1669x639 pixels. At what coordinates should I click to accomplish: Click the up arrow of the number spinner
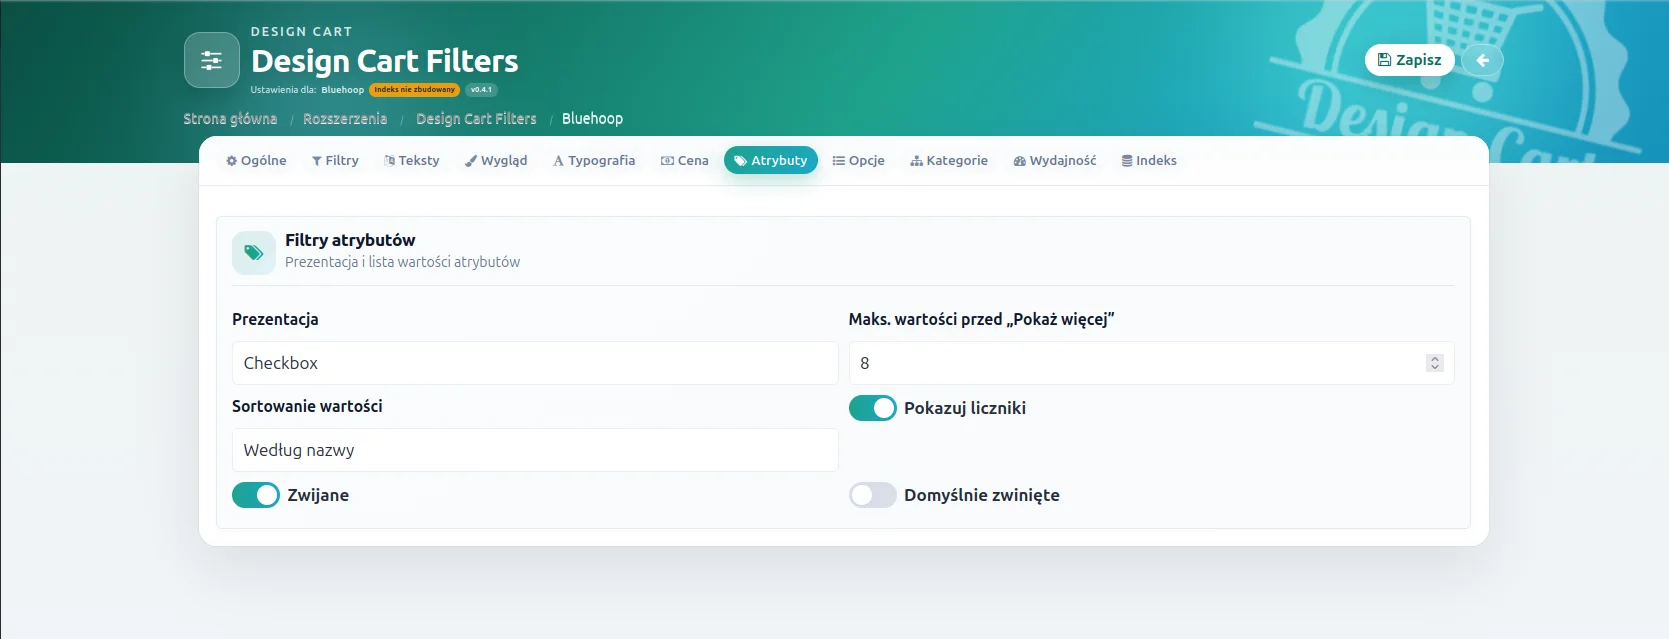1435,359
